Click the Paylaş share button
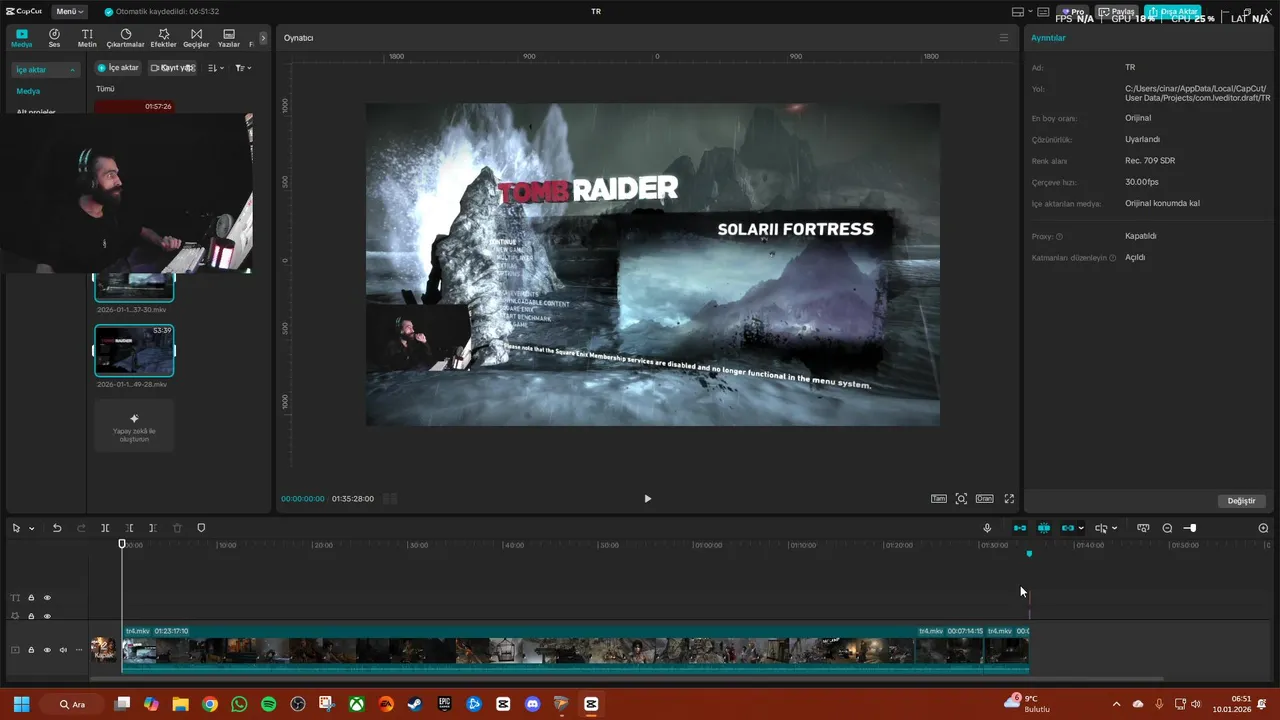This screenshot has width=1280, height=720. pos(1117,12)
